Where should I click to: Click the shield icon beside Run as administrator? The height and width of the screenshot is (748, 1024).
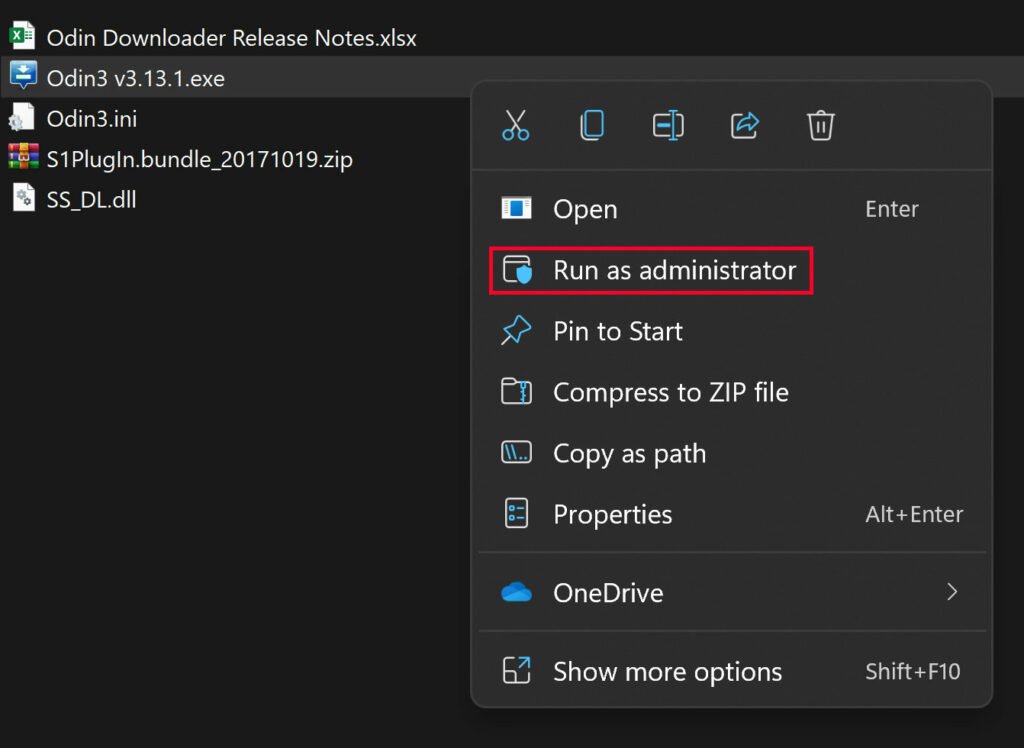pyautogui.click(x=517, y=270)
